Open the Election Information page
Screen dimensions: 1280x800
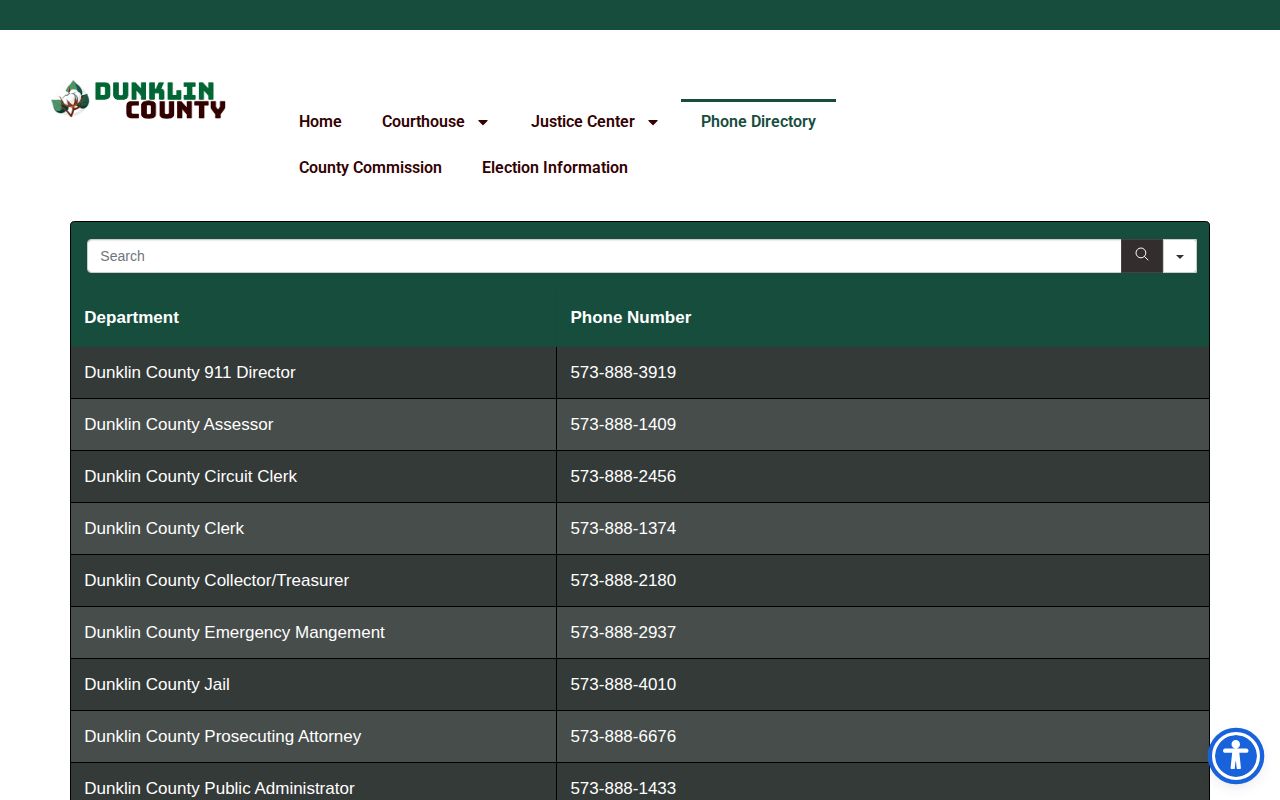coord(555,167)
